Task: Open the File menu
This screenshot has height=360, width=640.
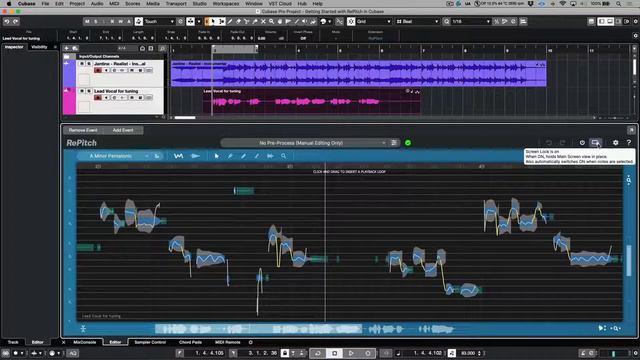Action: click(45, 4)
